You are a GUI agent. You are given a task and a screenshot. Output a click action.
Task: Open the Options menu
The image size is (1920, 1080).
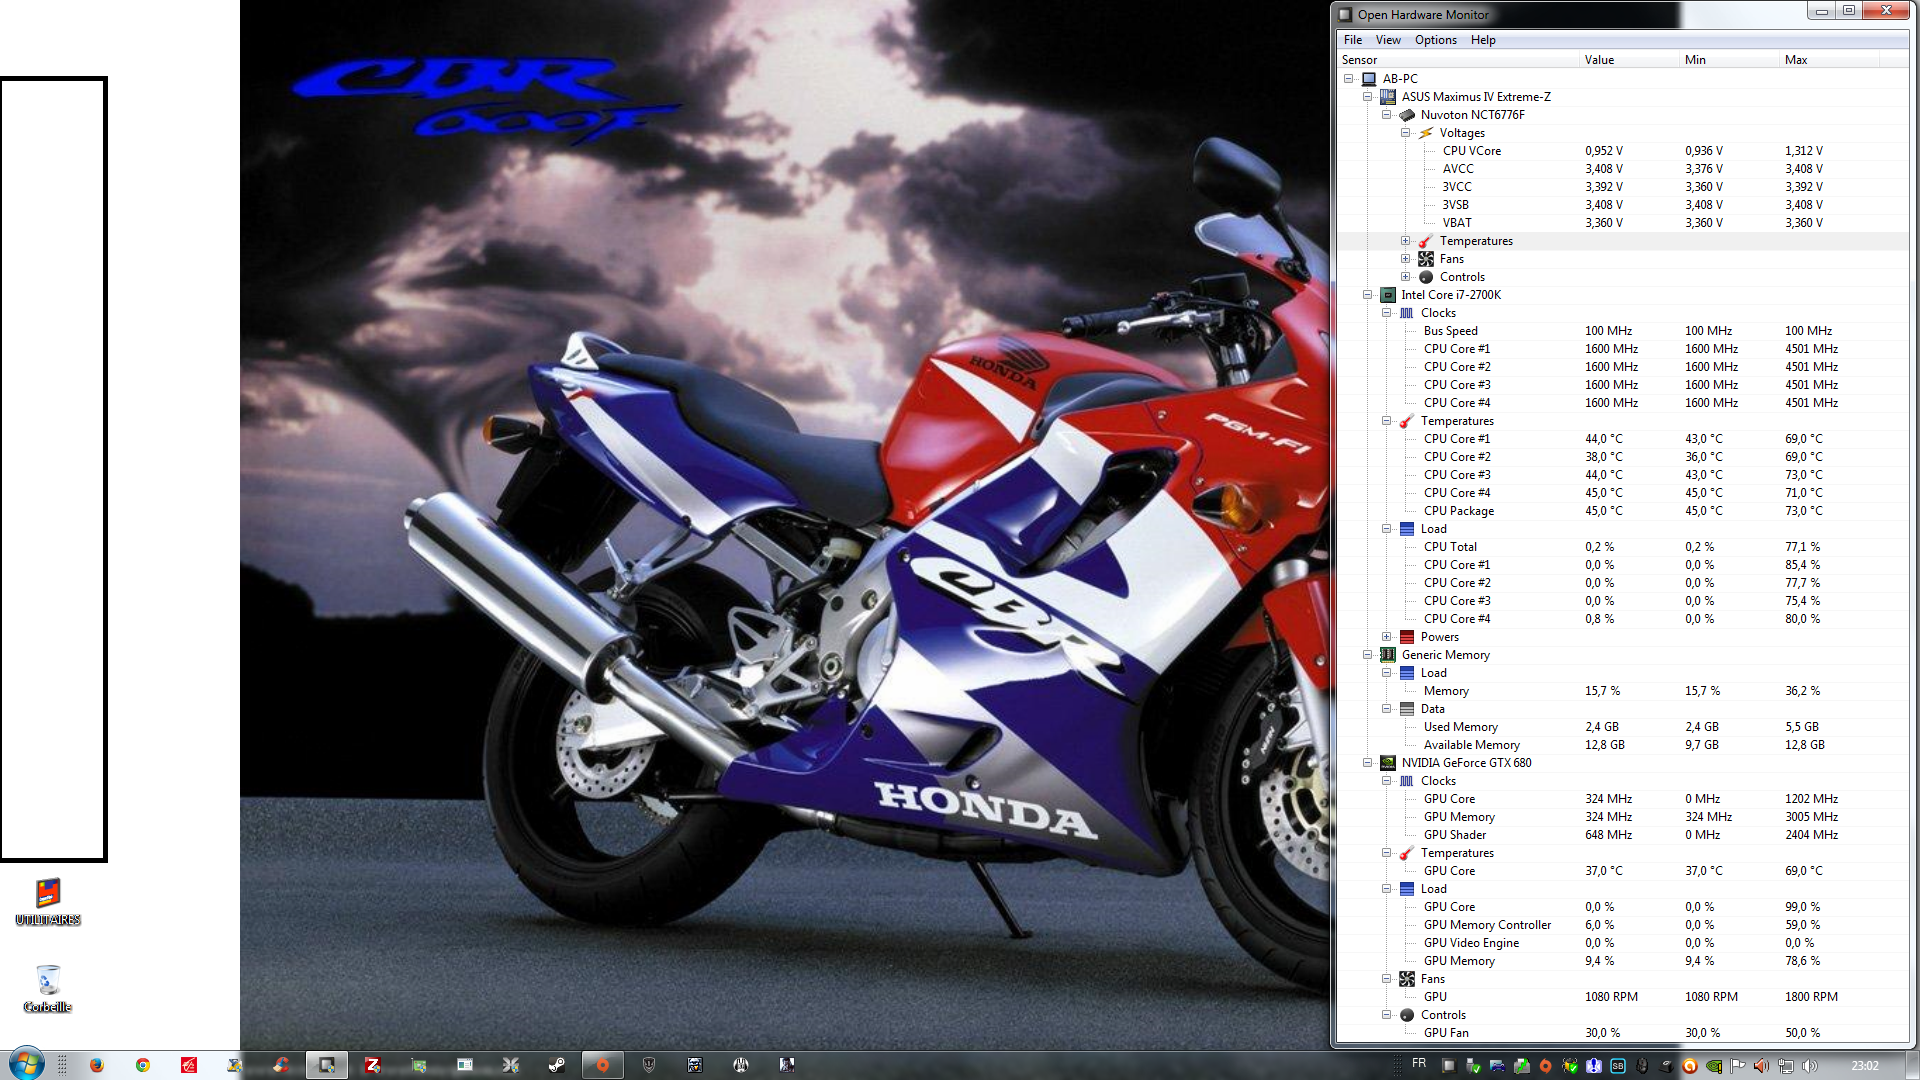coord(1435,40)
